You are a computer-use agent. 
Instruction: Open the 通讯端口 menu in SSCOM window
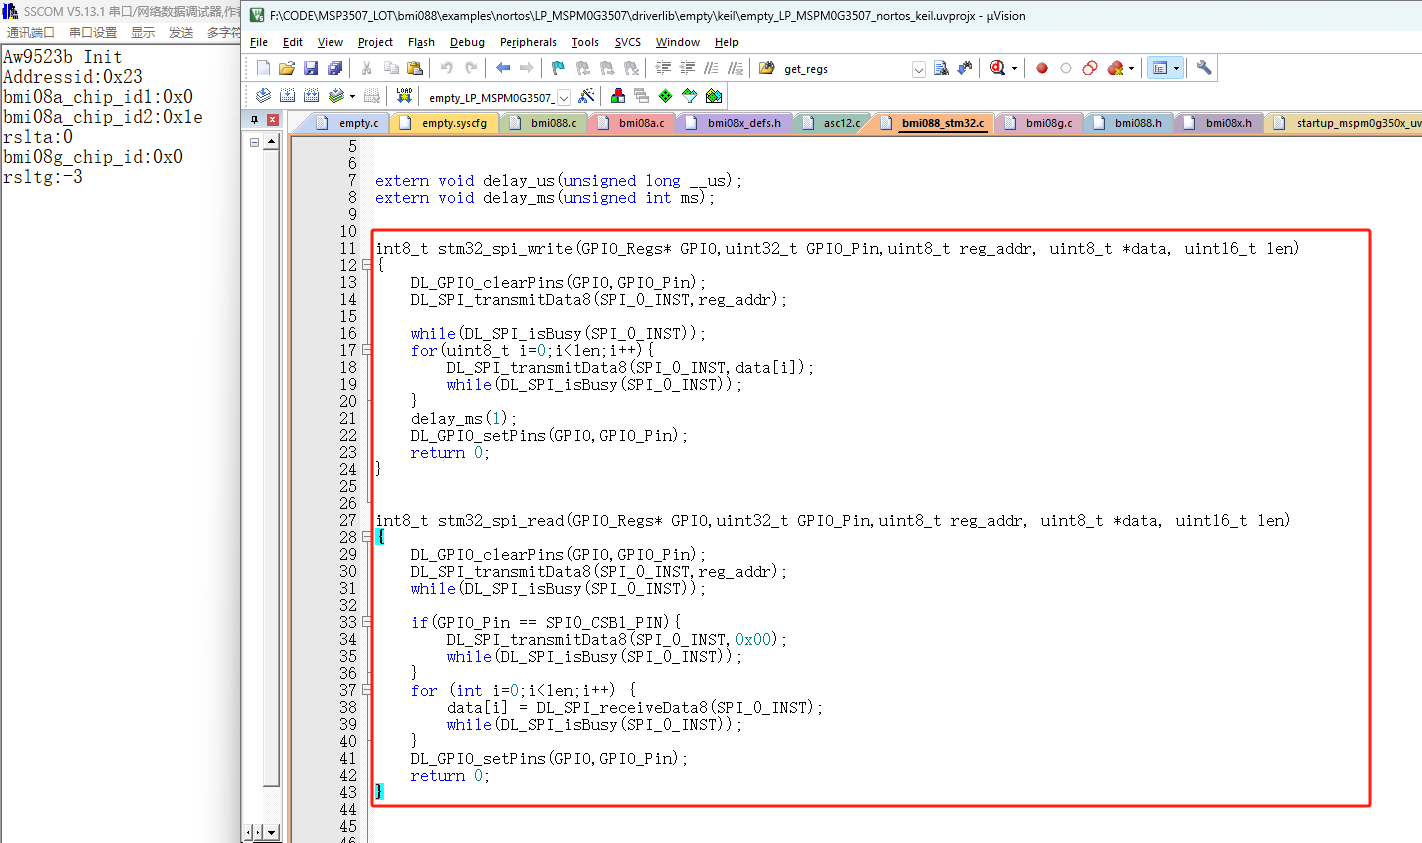[x=31, y=33]
